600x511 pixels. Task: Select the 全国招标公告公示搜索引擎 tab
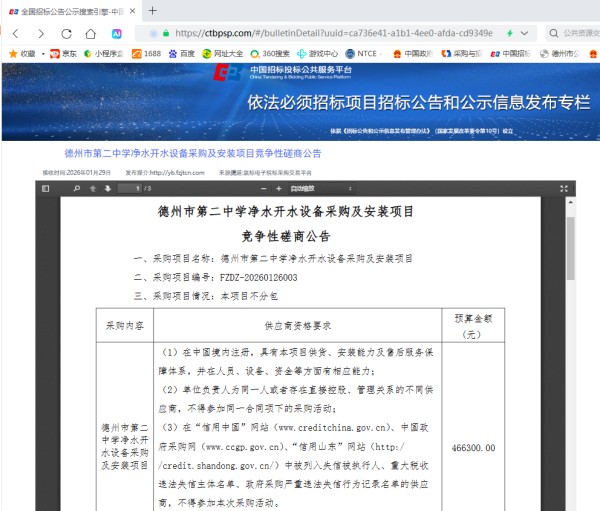click(66, 10)
